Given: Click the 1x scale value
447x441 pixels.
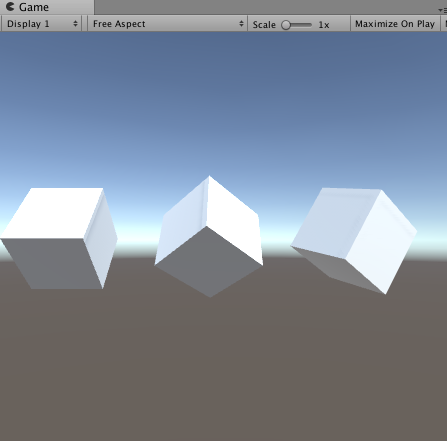Looking at the screenshot, I should (324, 25).
